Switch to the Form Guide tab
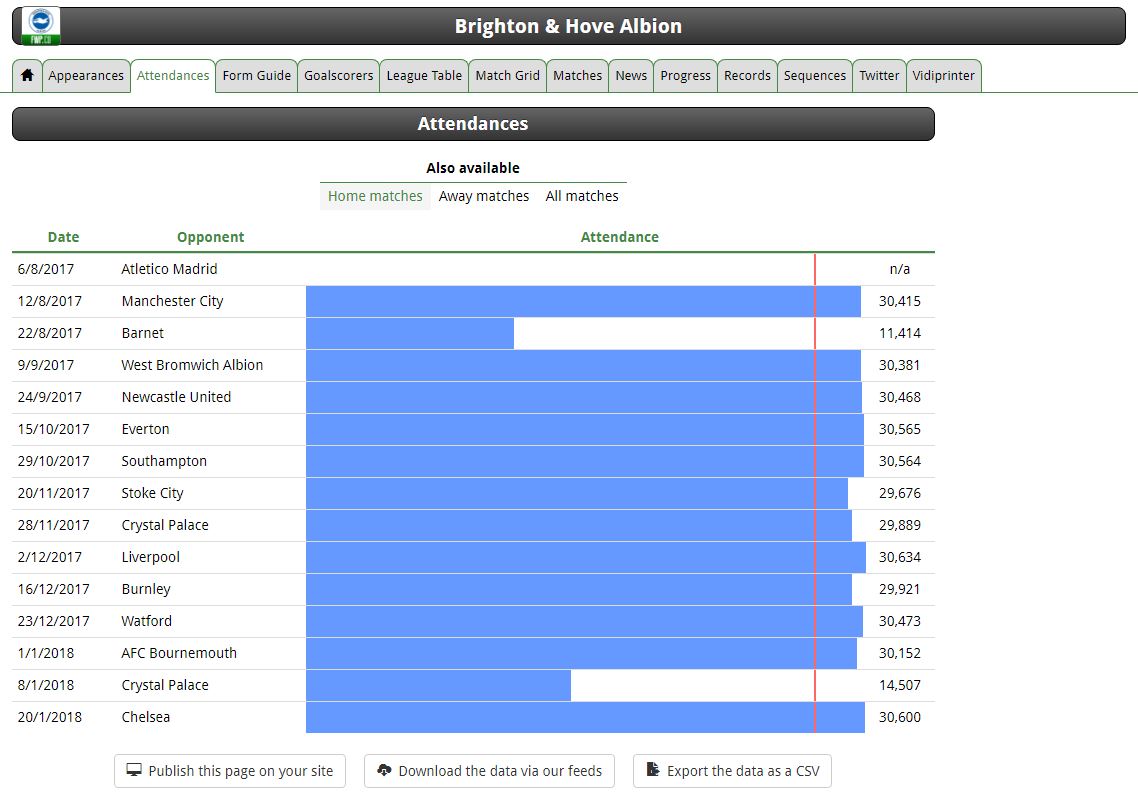Screen dimensions: 1138x802 256,75
